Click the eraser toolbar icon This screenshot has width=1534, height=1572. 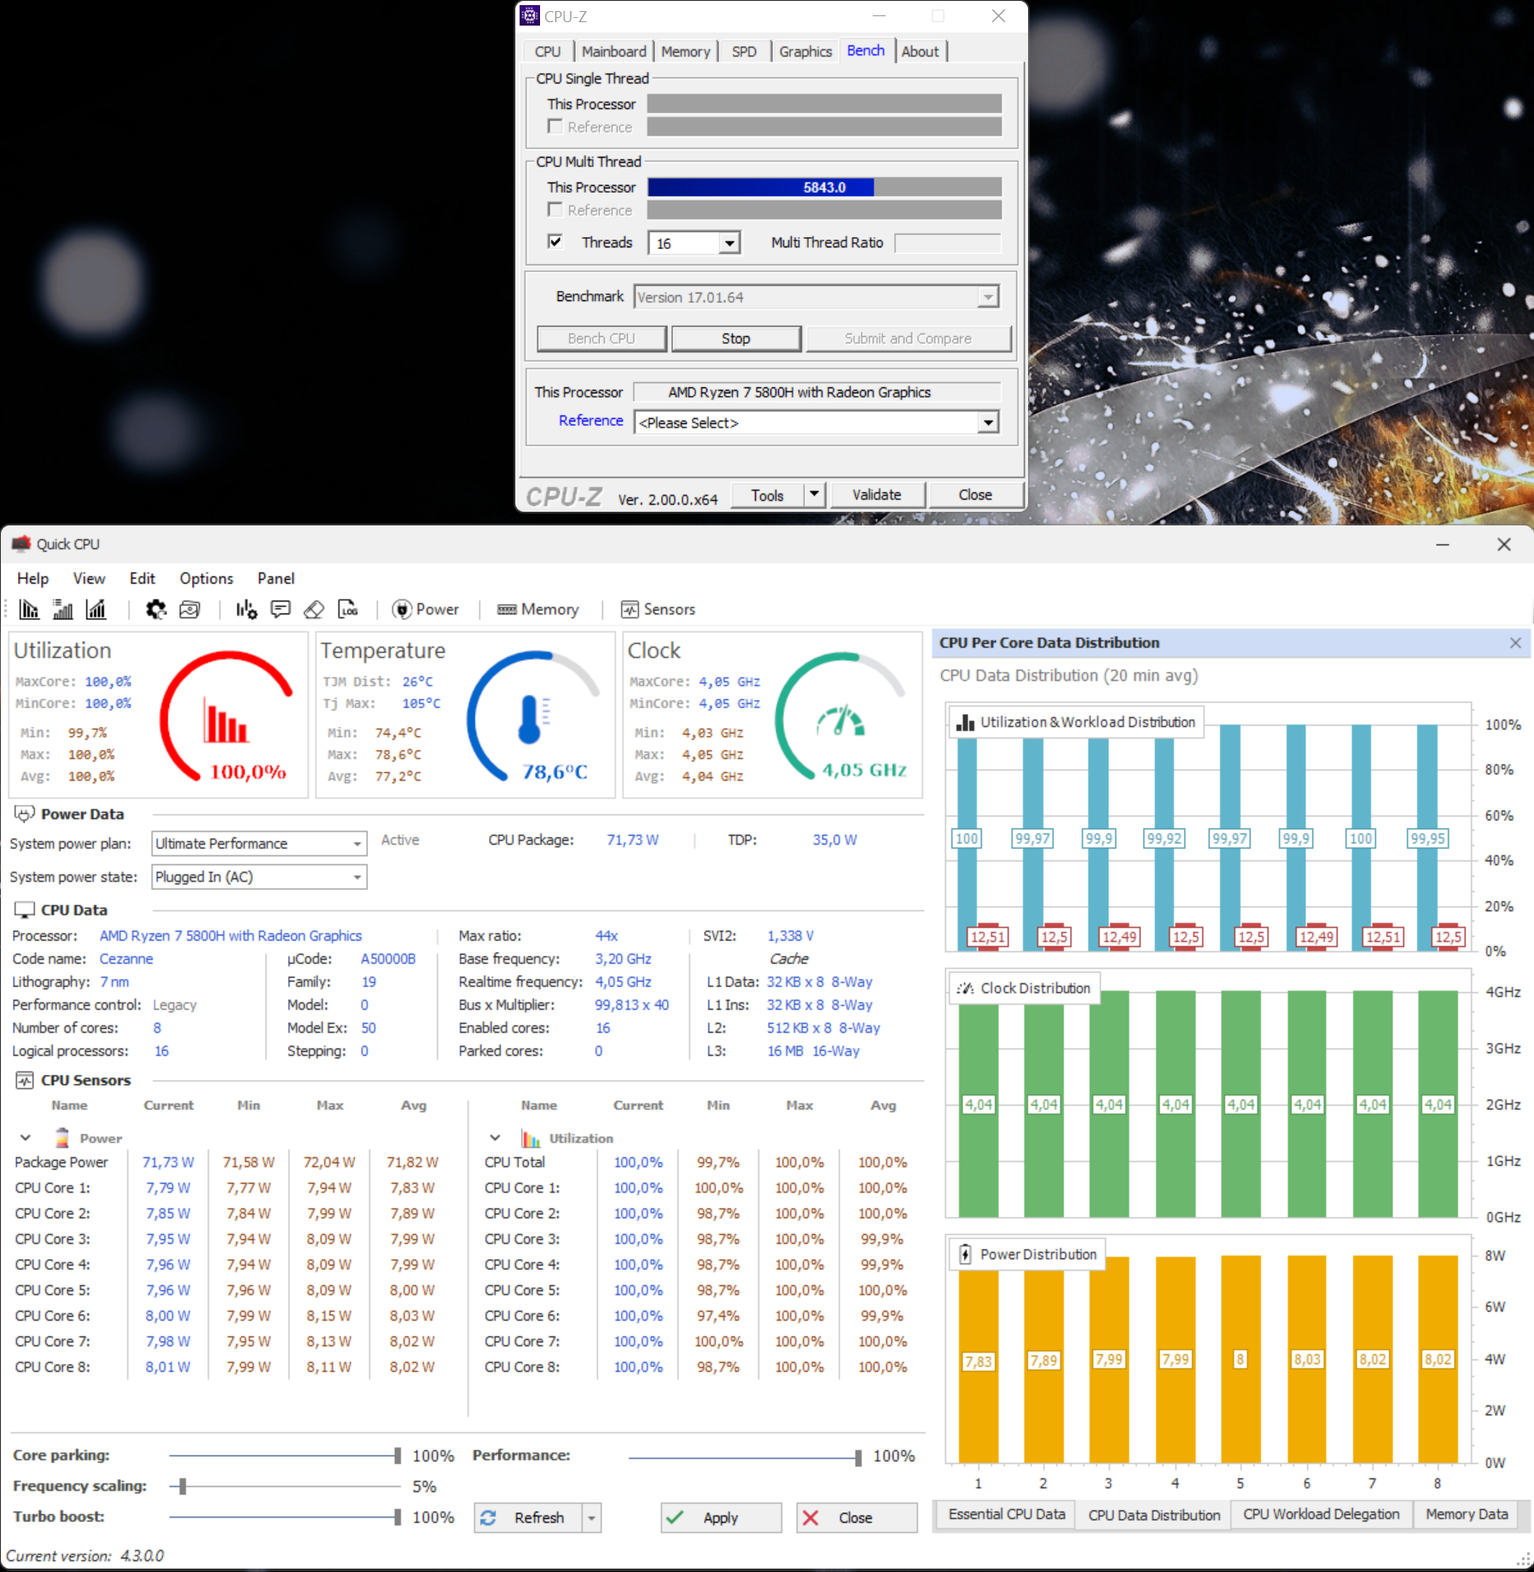(314, 609)
